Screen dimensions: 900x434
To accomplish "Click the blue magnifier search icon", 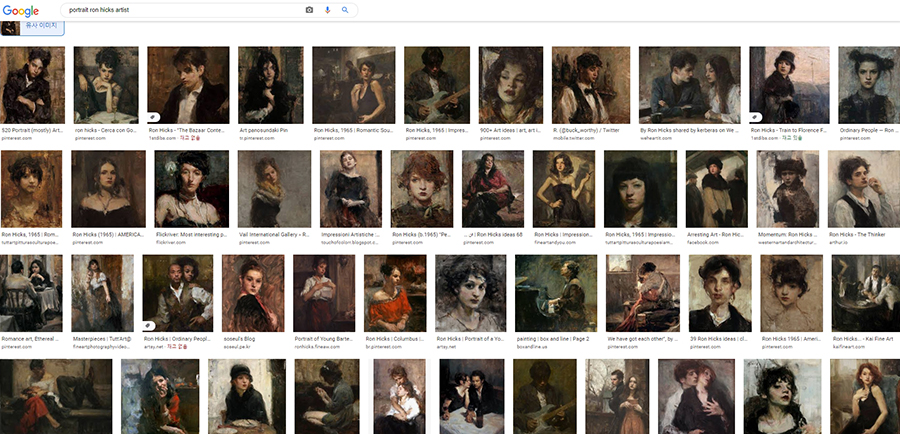I will (345, 10).
